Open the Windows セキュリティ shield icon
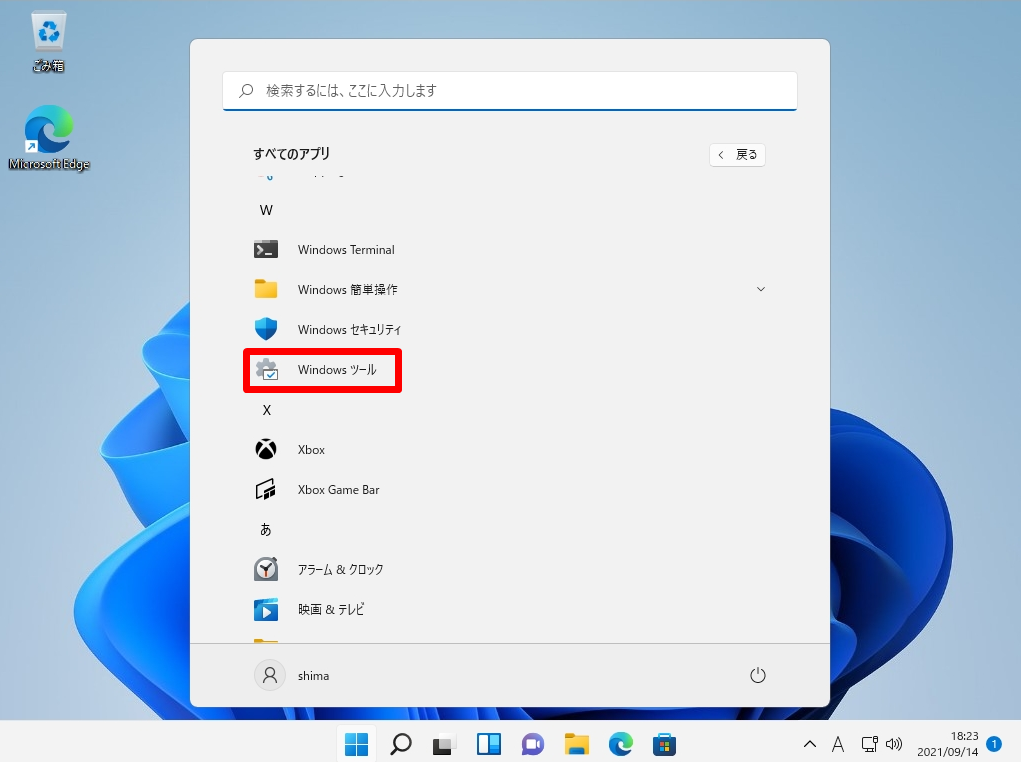Image resolution: width=1021 pixels, height=762 pixels. pyautogui.click(x=266, y=329)
